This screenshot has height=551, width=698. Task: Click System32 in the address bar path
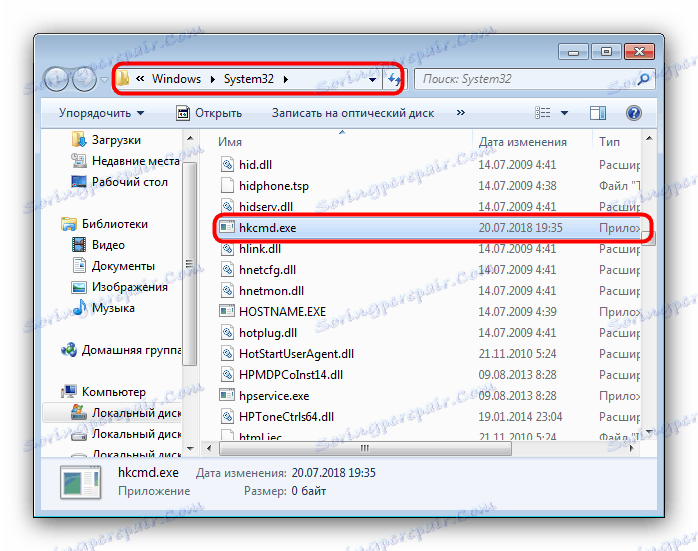point(248,79)
